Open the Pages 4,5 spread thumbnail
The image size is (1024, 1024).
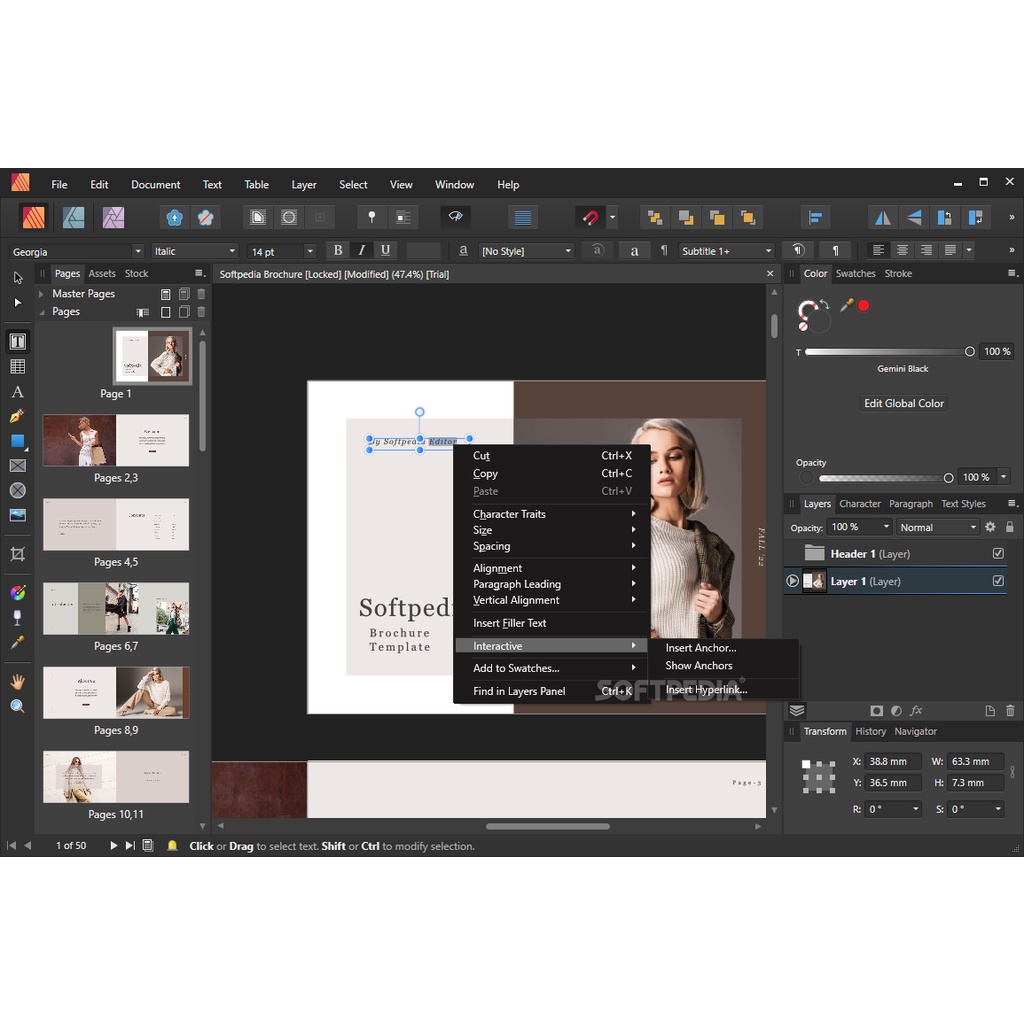[x=116, y=524]
